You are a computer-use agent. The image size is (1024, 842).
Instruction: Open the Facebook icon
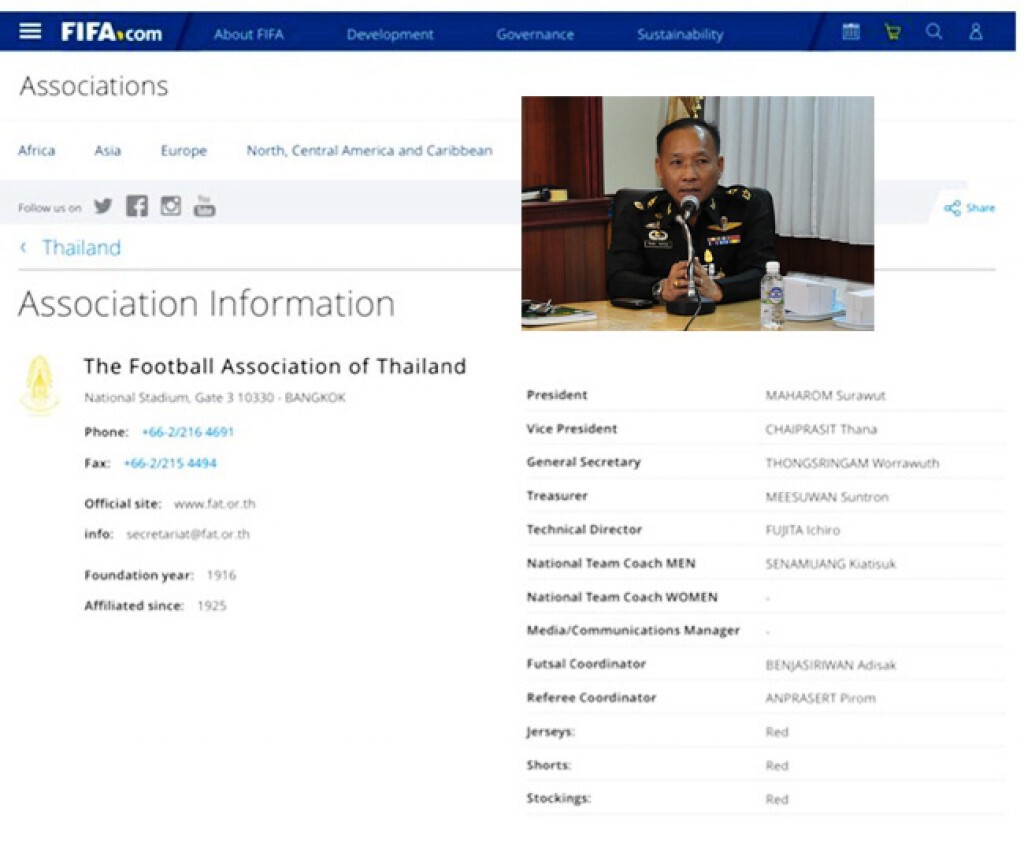pyautogui.click(x=136, y=206)
